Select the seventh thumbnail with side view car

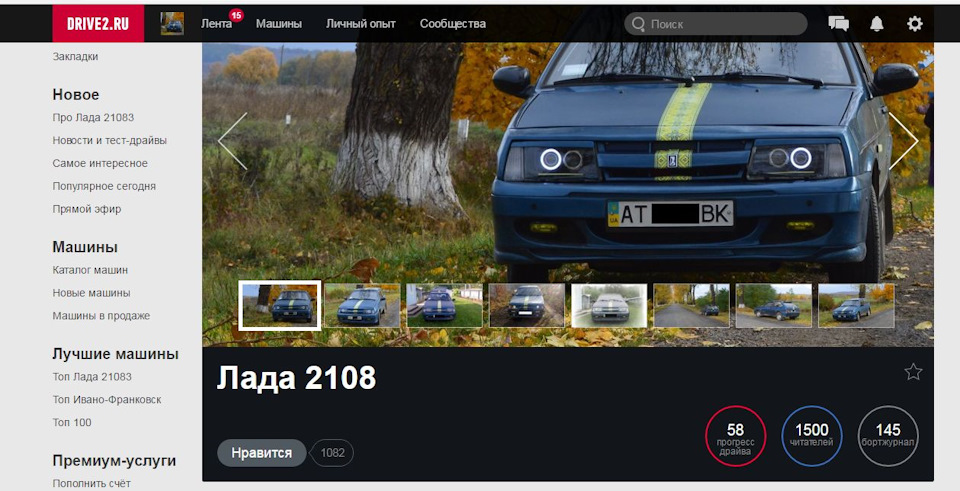click(774, 305)
